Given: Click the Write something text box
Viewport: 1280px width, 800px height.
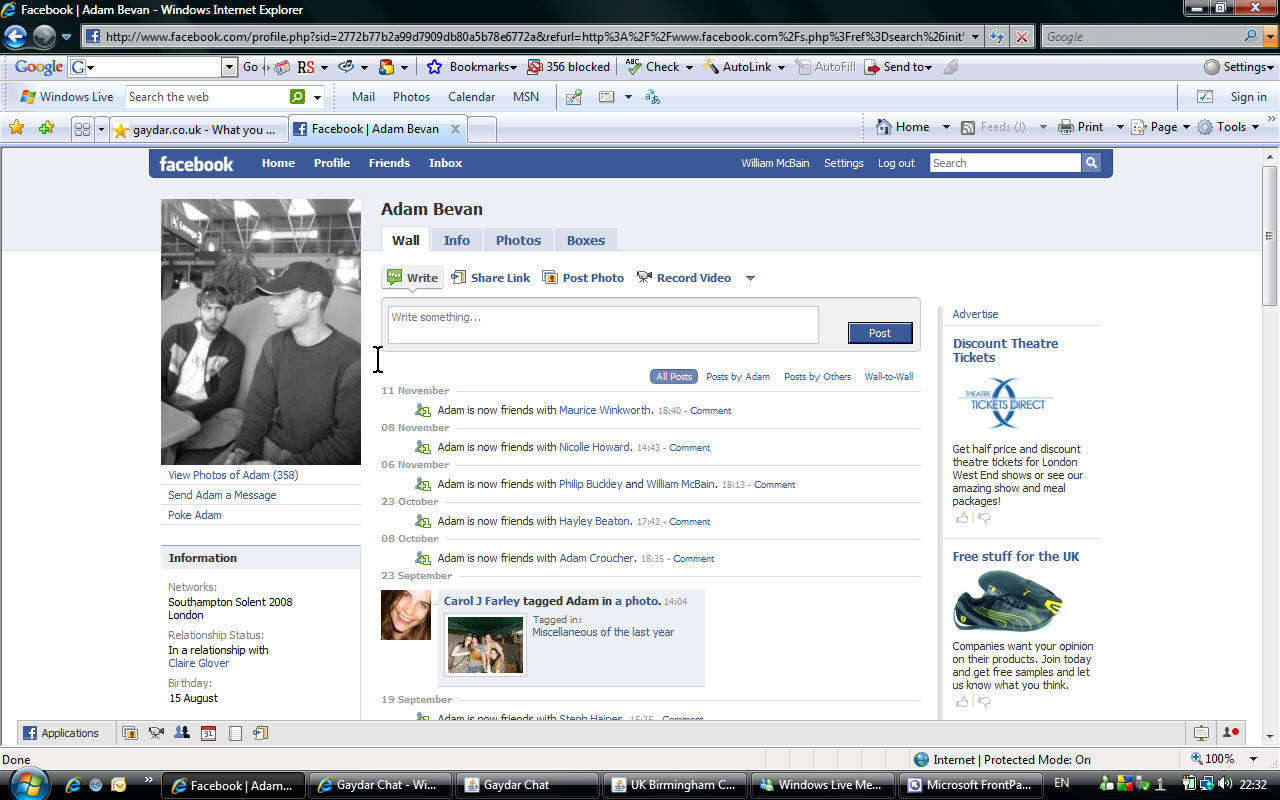Looking at the screenshot, I should pyautogui.click(x=603, y=325).
